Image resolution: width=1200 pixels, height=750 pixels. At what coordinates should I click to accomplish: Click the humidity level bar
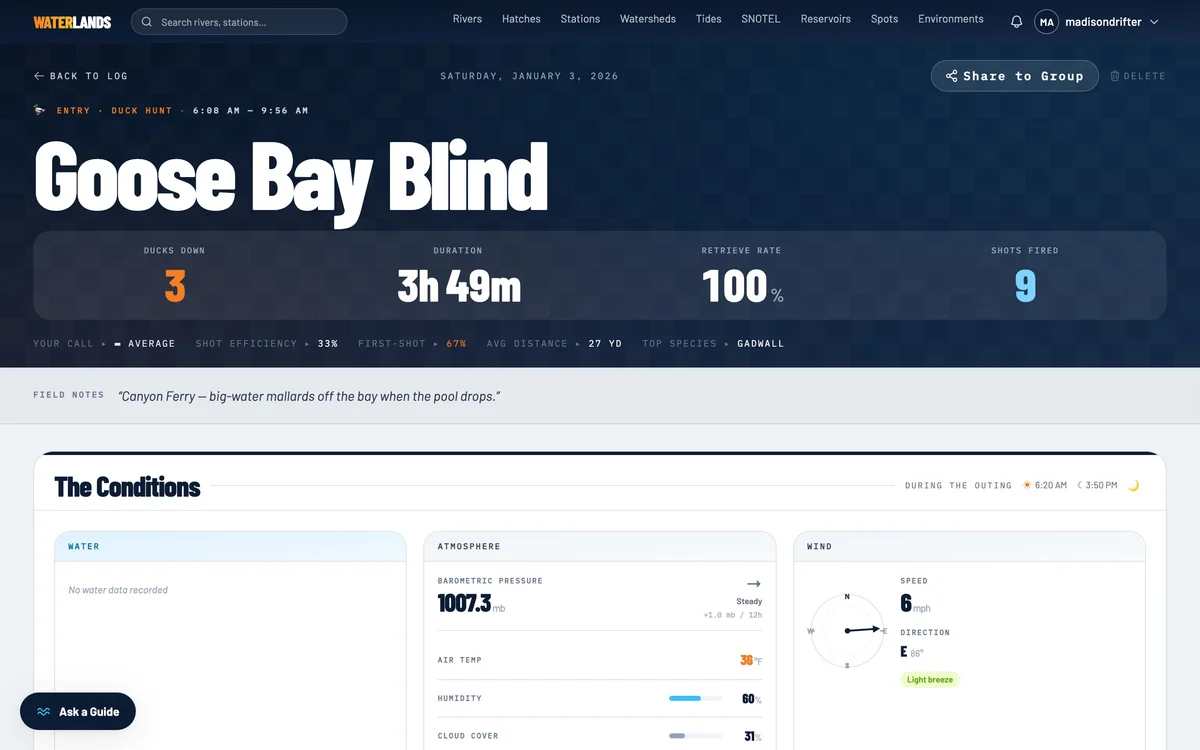pyautogui.click(x=695, y=698)
